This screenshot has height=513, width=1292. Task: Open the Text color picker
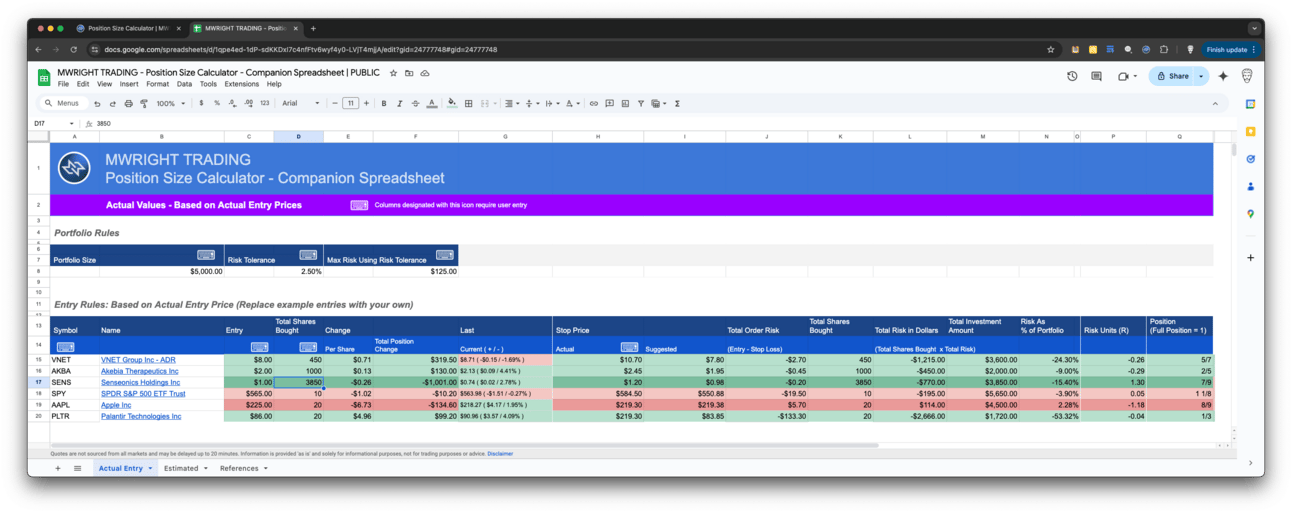point(431,103)
